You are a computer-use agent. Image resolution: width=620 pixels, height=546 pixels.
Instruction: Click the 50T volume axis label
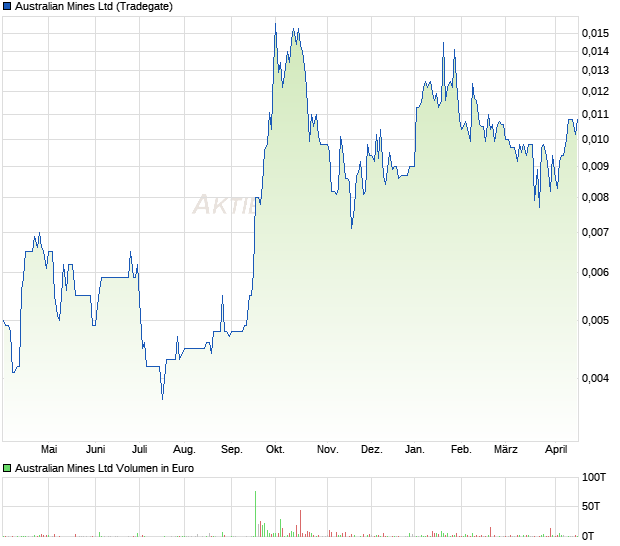[591, 506]
